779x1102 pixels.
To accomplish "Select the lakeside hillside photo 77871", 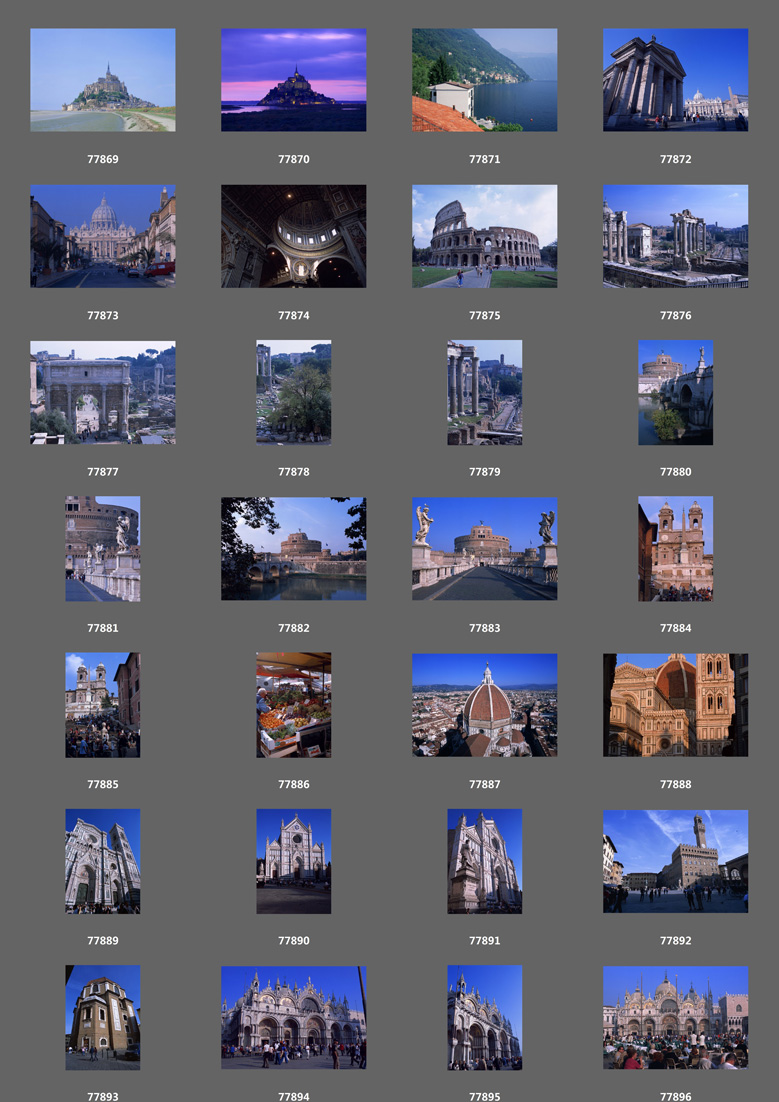I will pyautogui.click(x=484, y=80).
